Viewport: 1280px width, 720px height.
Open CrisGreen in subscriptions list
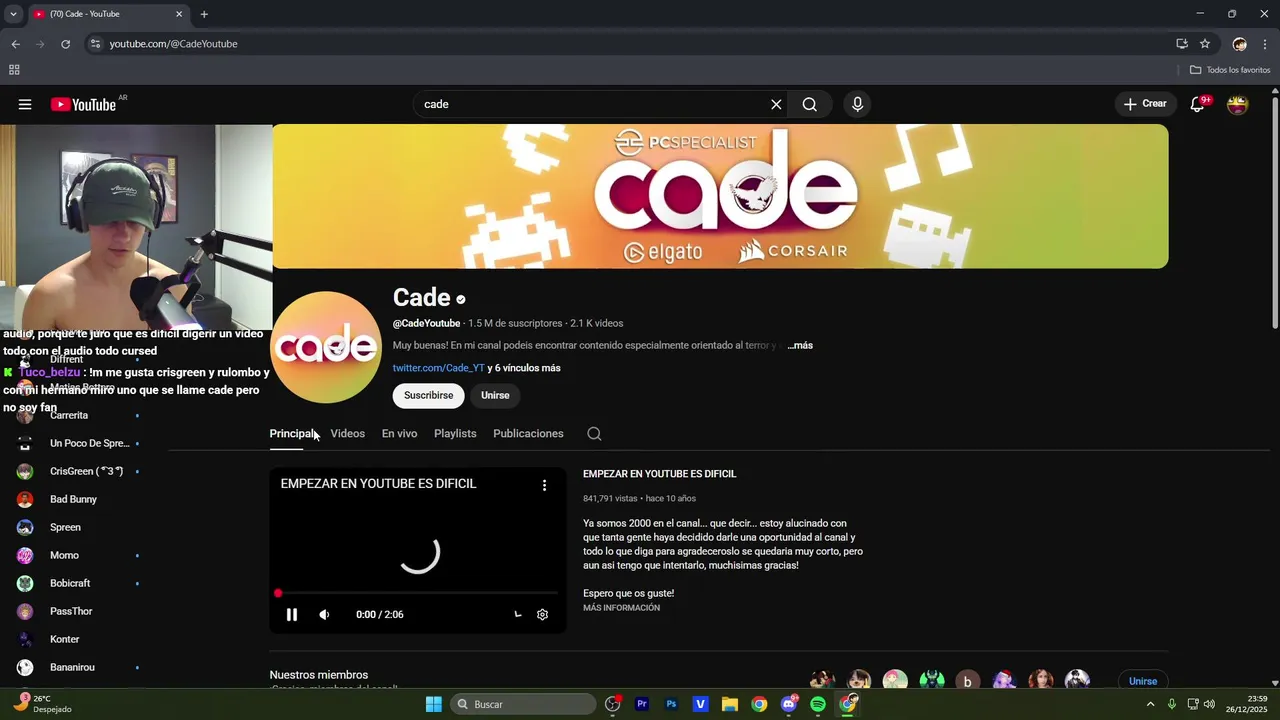coord(86,471)
